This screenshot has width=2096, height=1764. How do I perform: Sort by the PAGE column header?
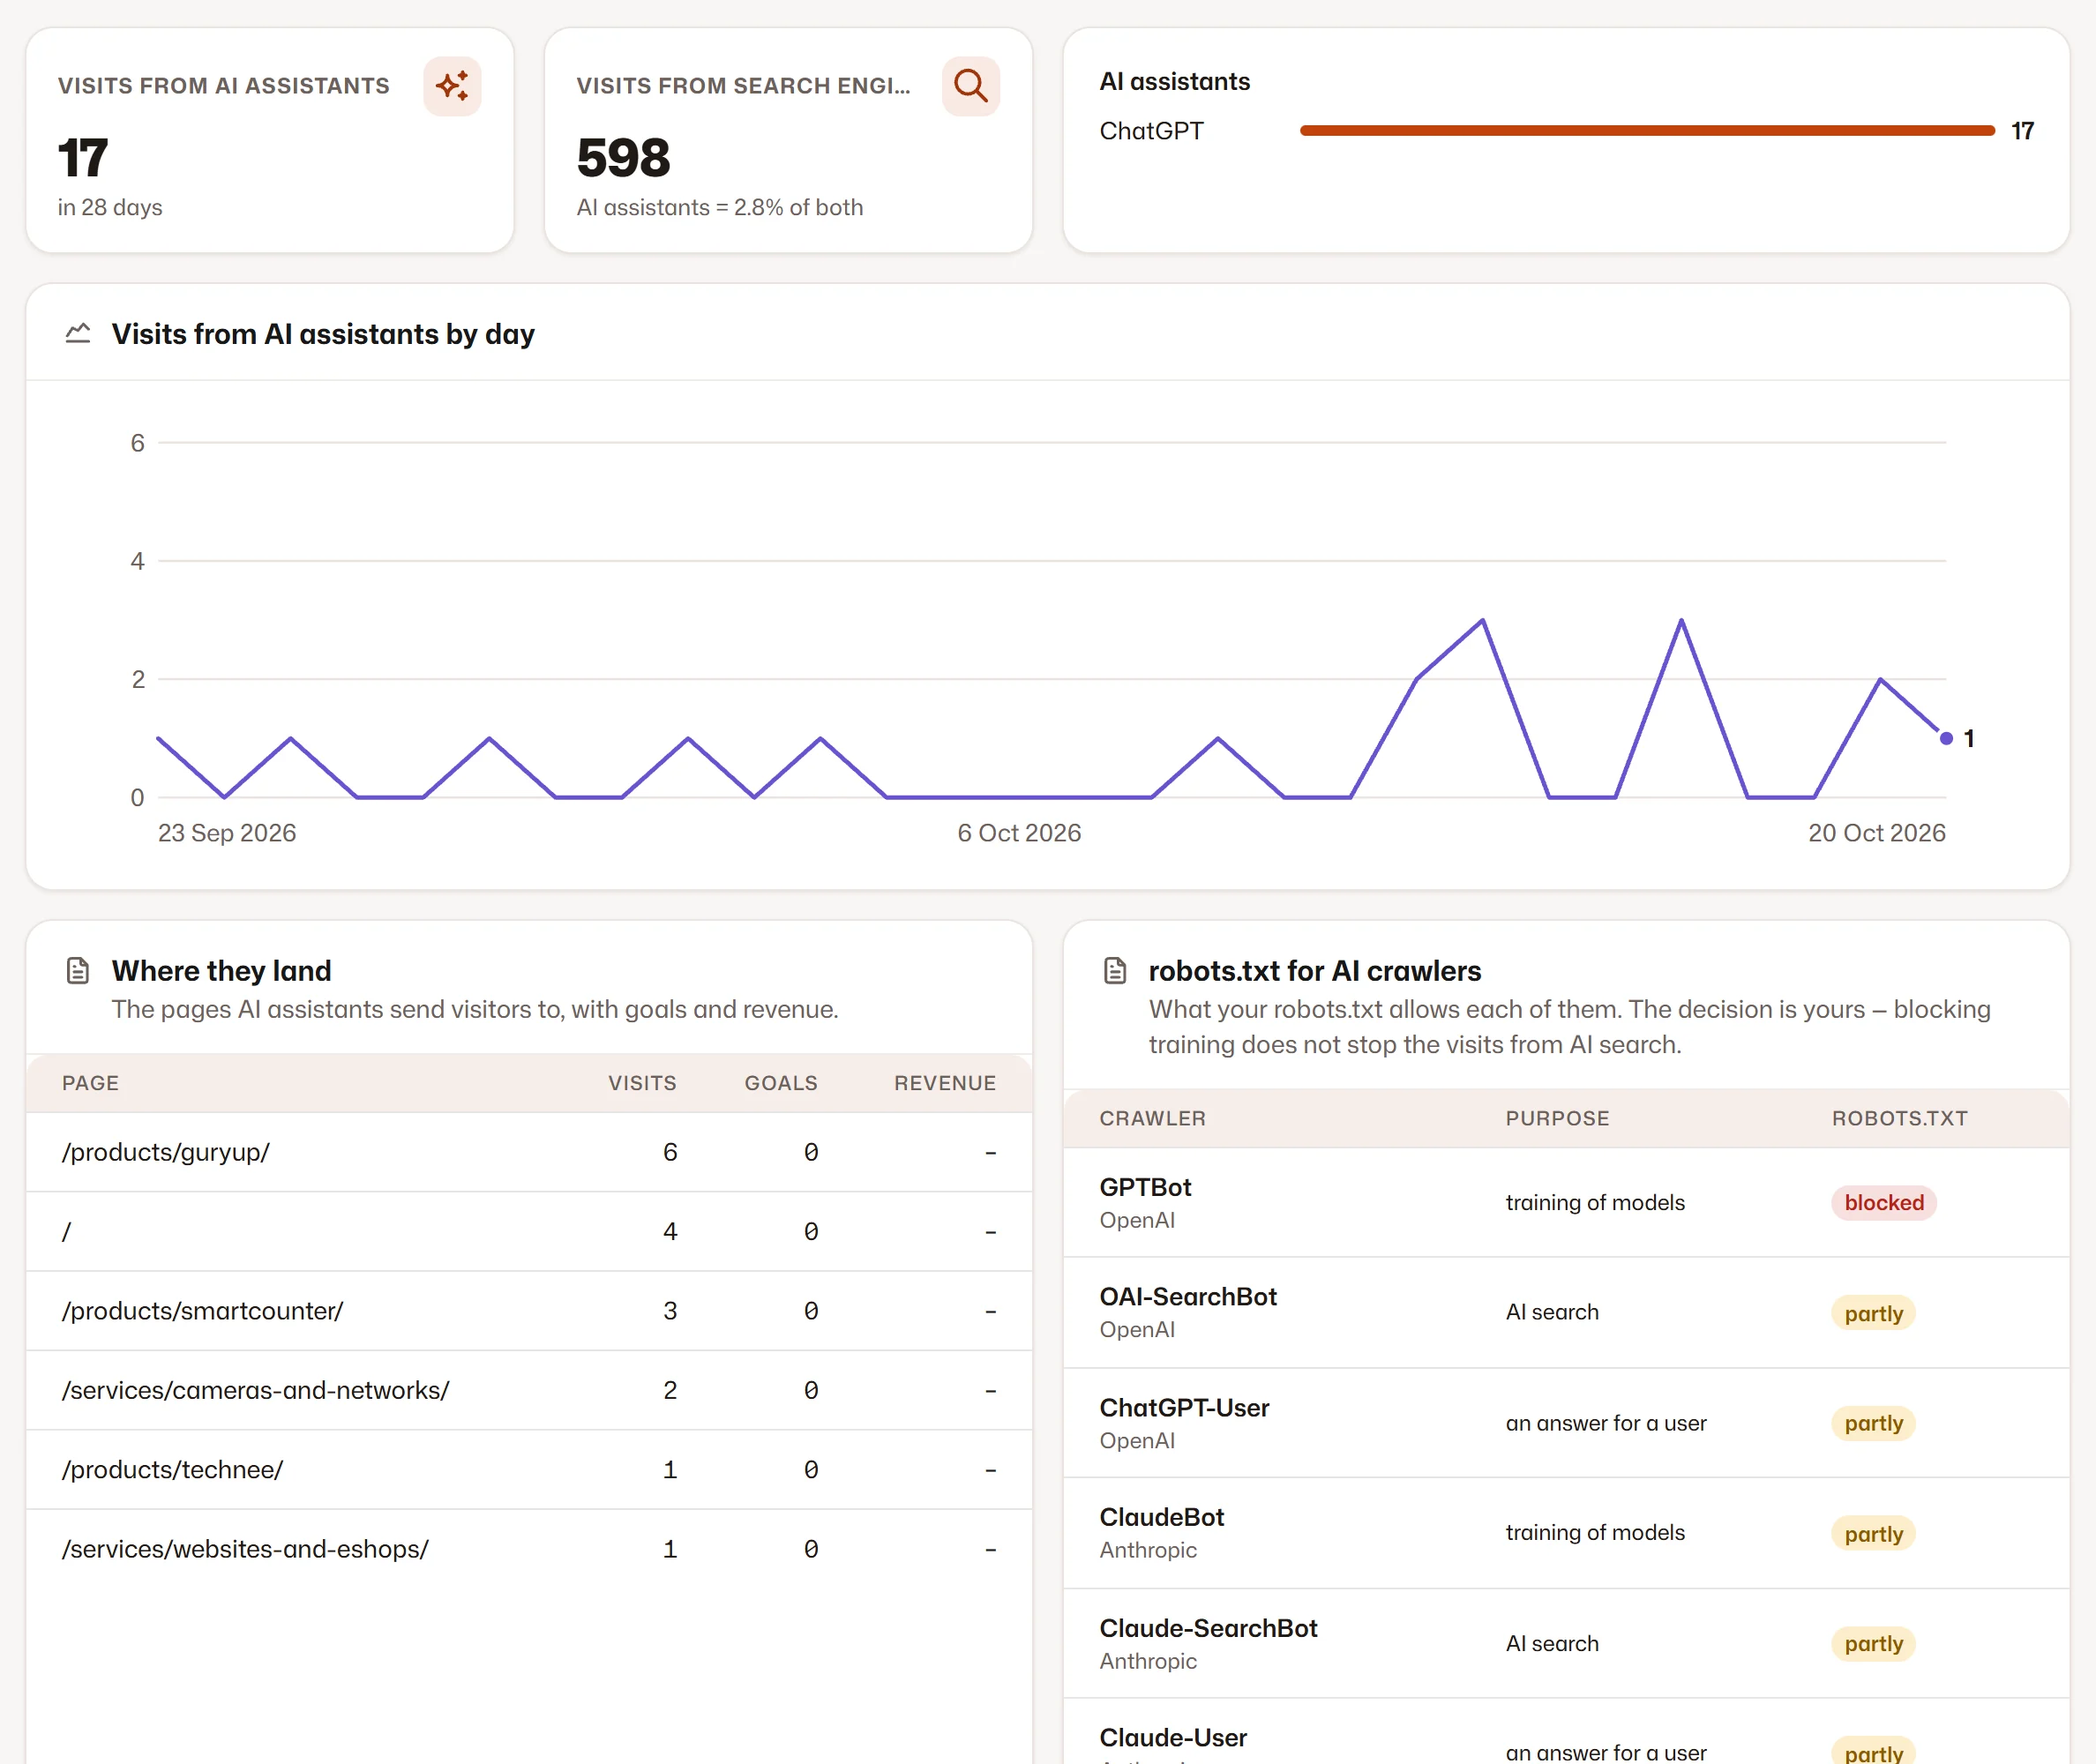coord(90,1083)
